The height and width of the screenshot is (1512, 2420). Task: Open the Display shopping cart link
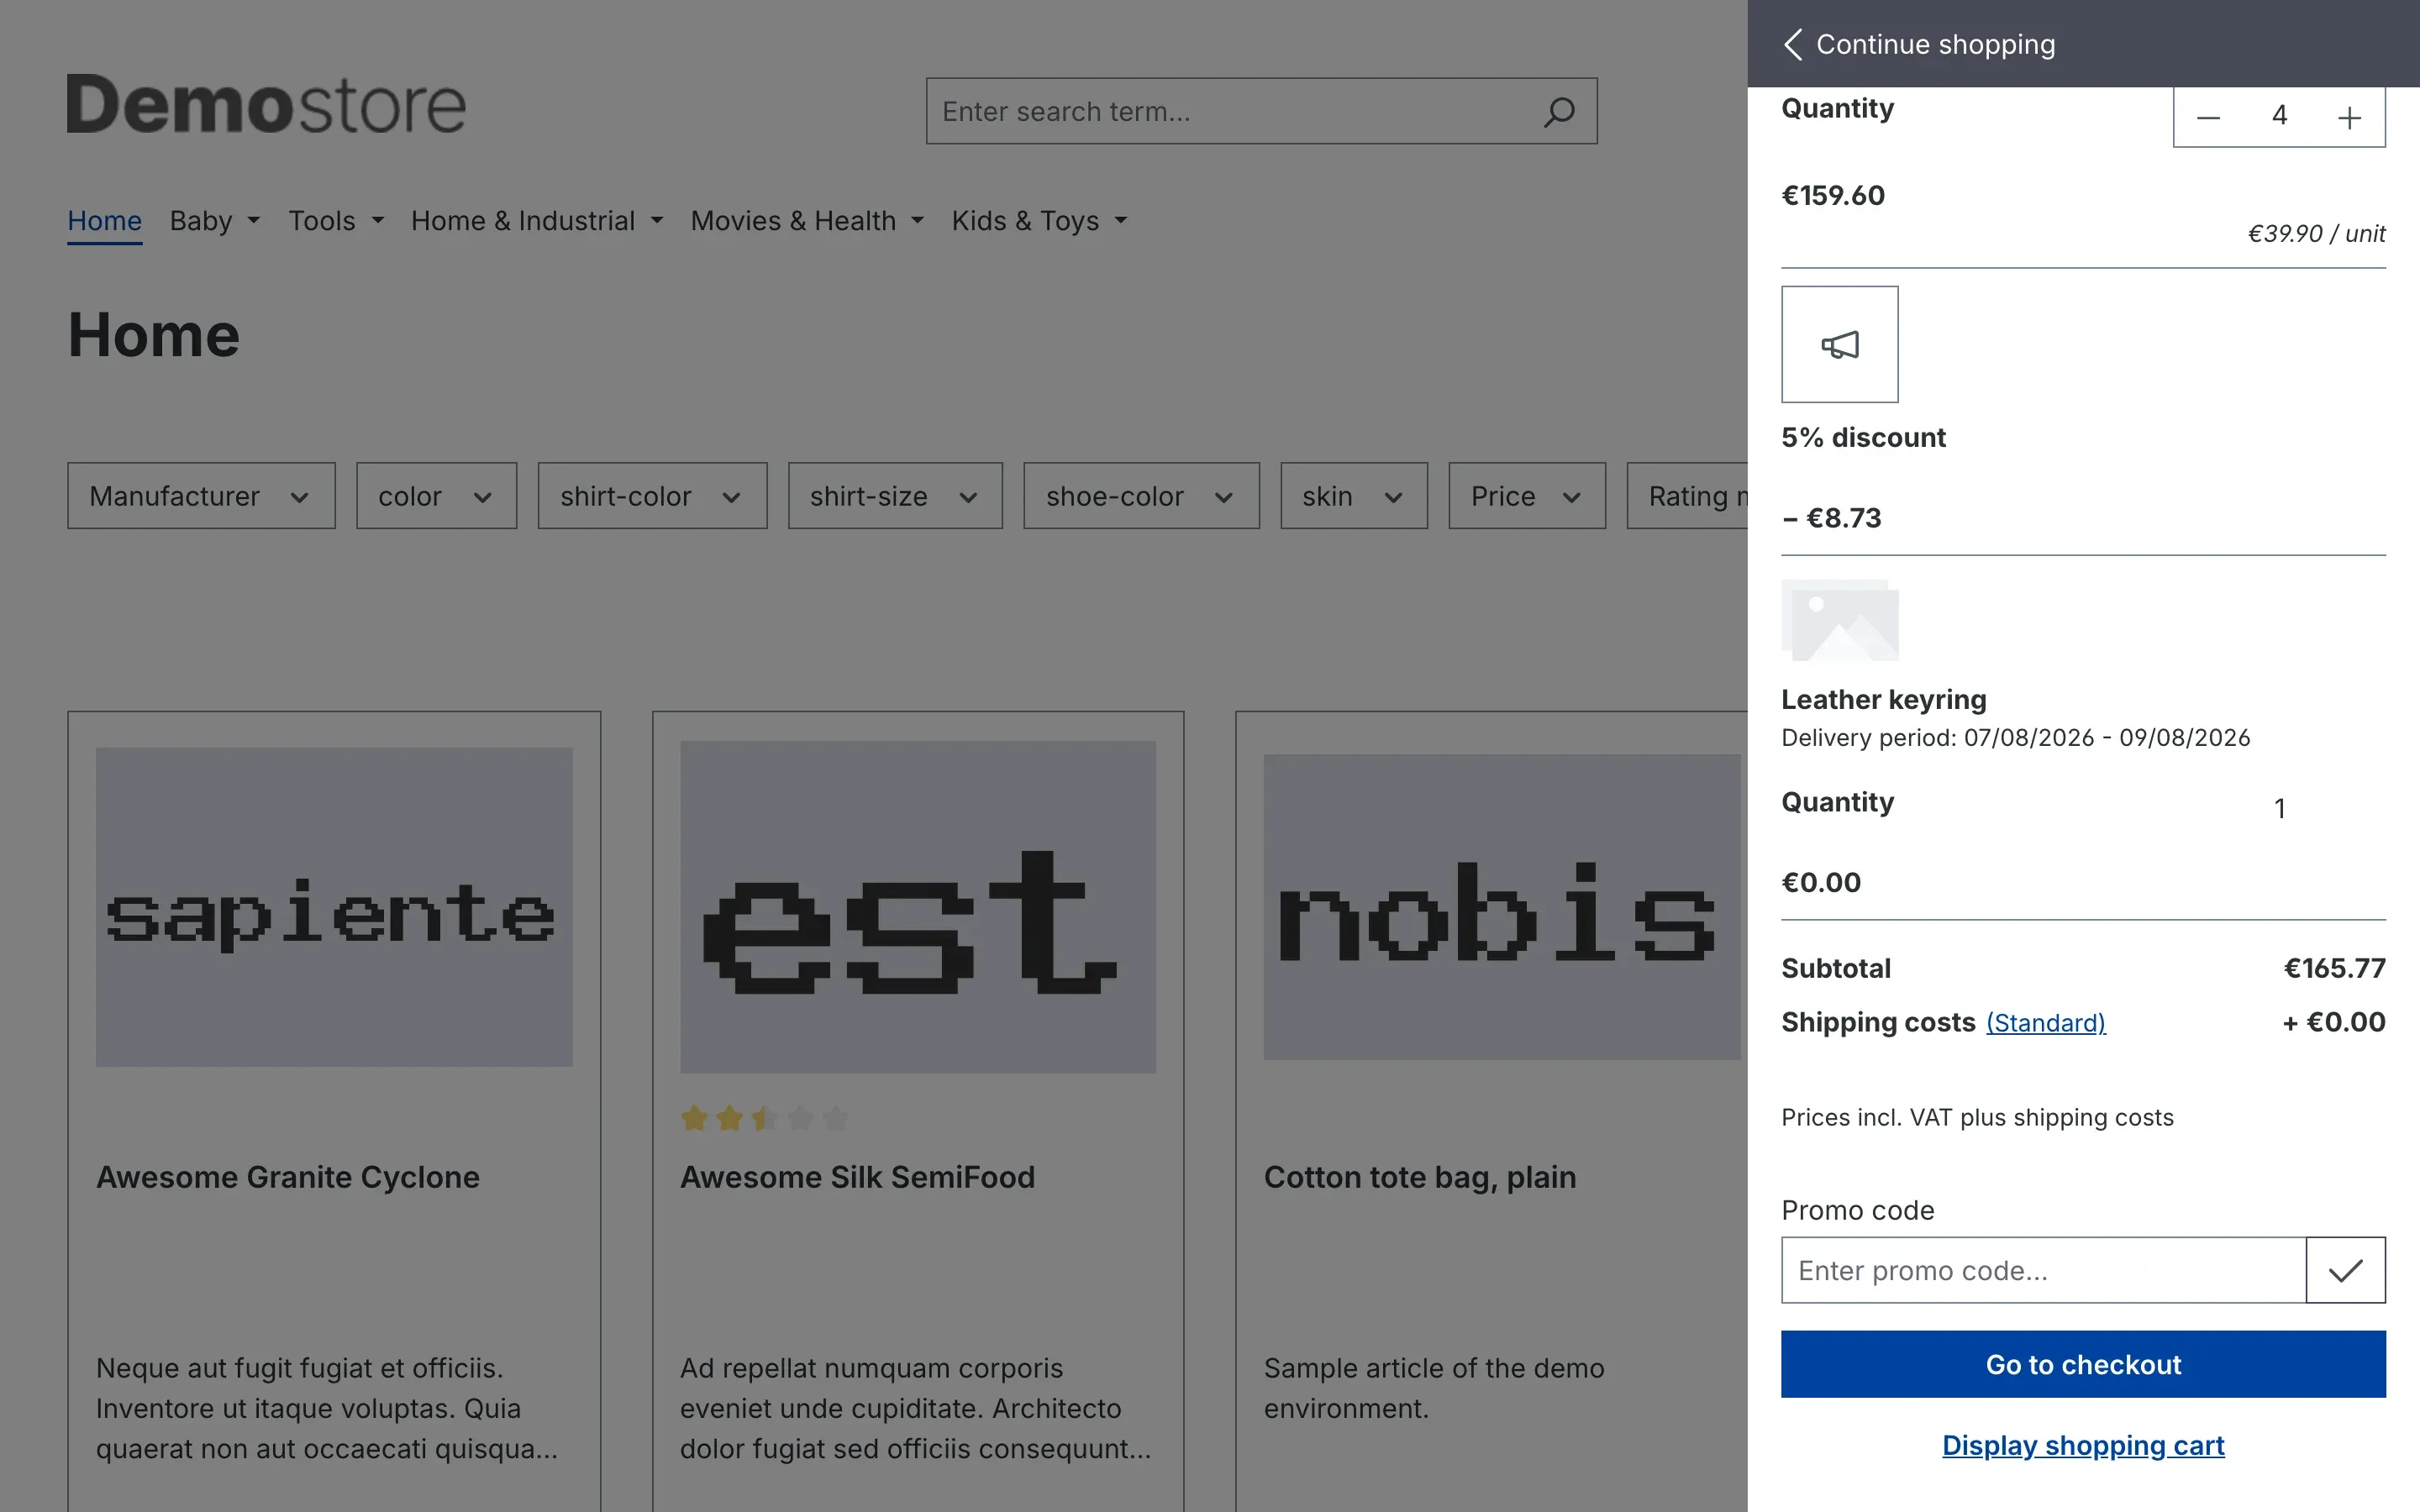click(2083, 1446)
